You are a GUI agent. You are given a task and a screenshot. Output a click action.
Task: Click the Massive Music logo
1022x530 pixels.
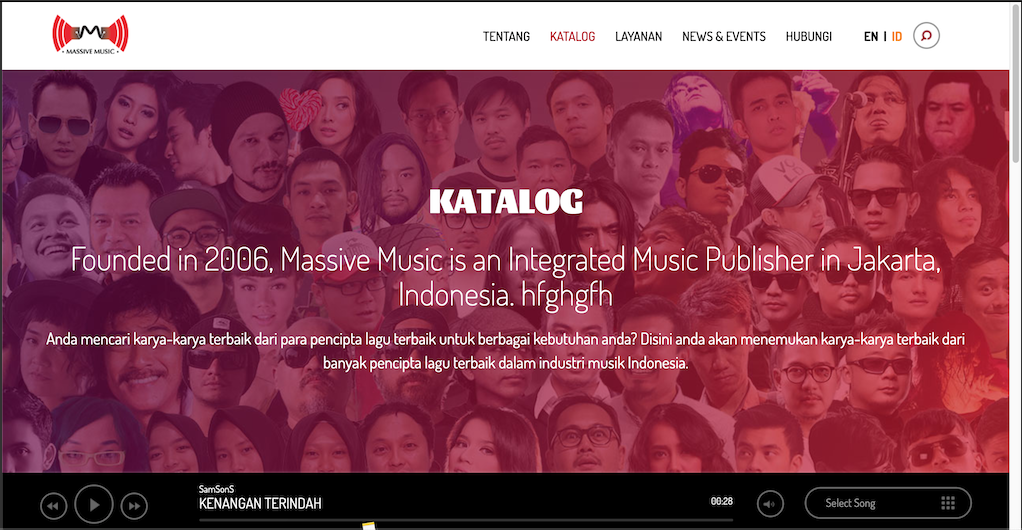[x=91, y=35]
